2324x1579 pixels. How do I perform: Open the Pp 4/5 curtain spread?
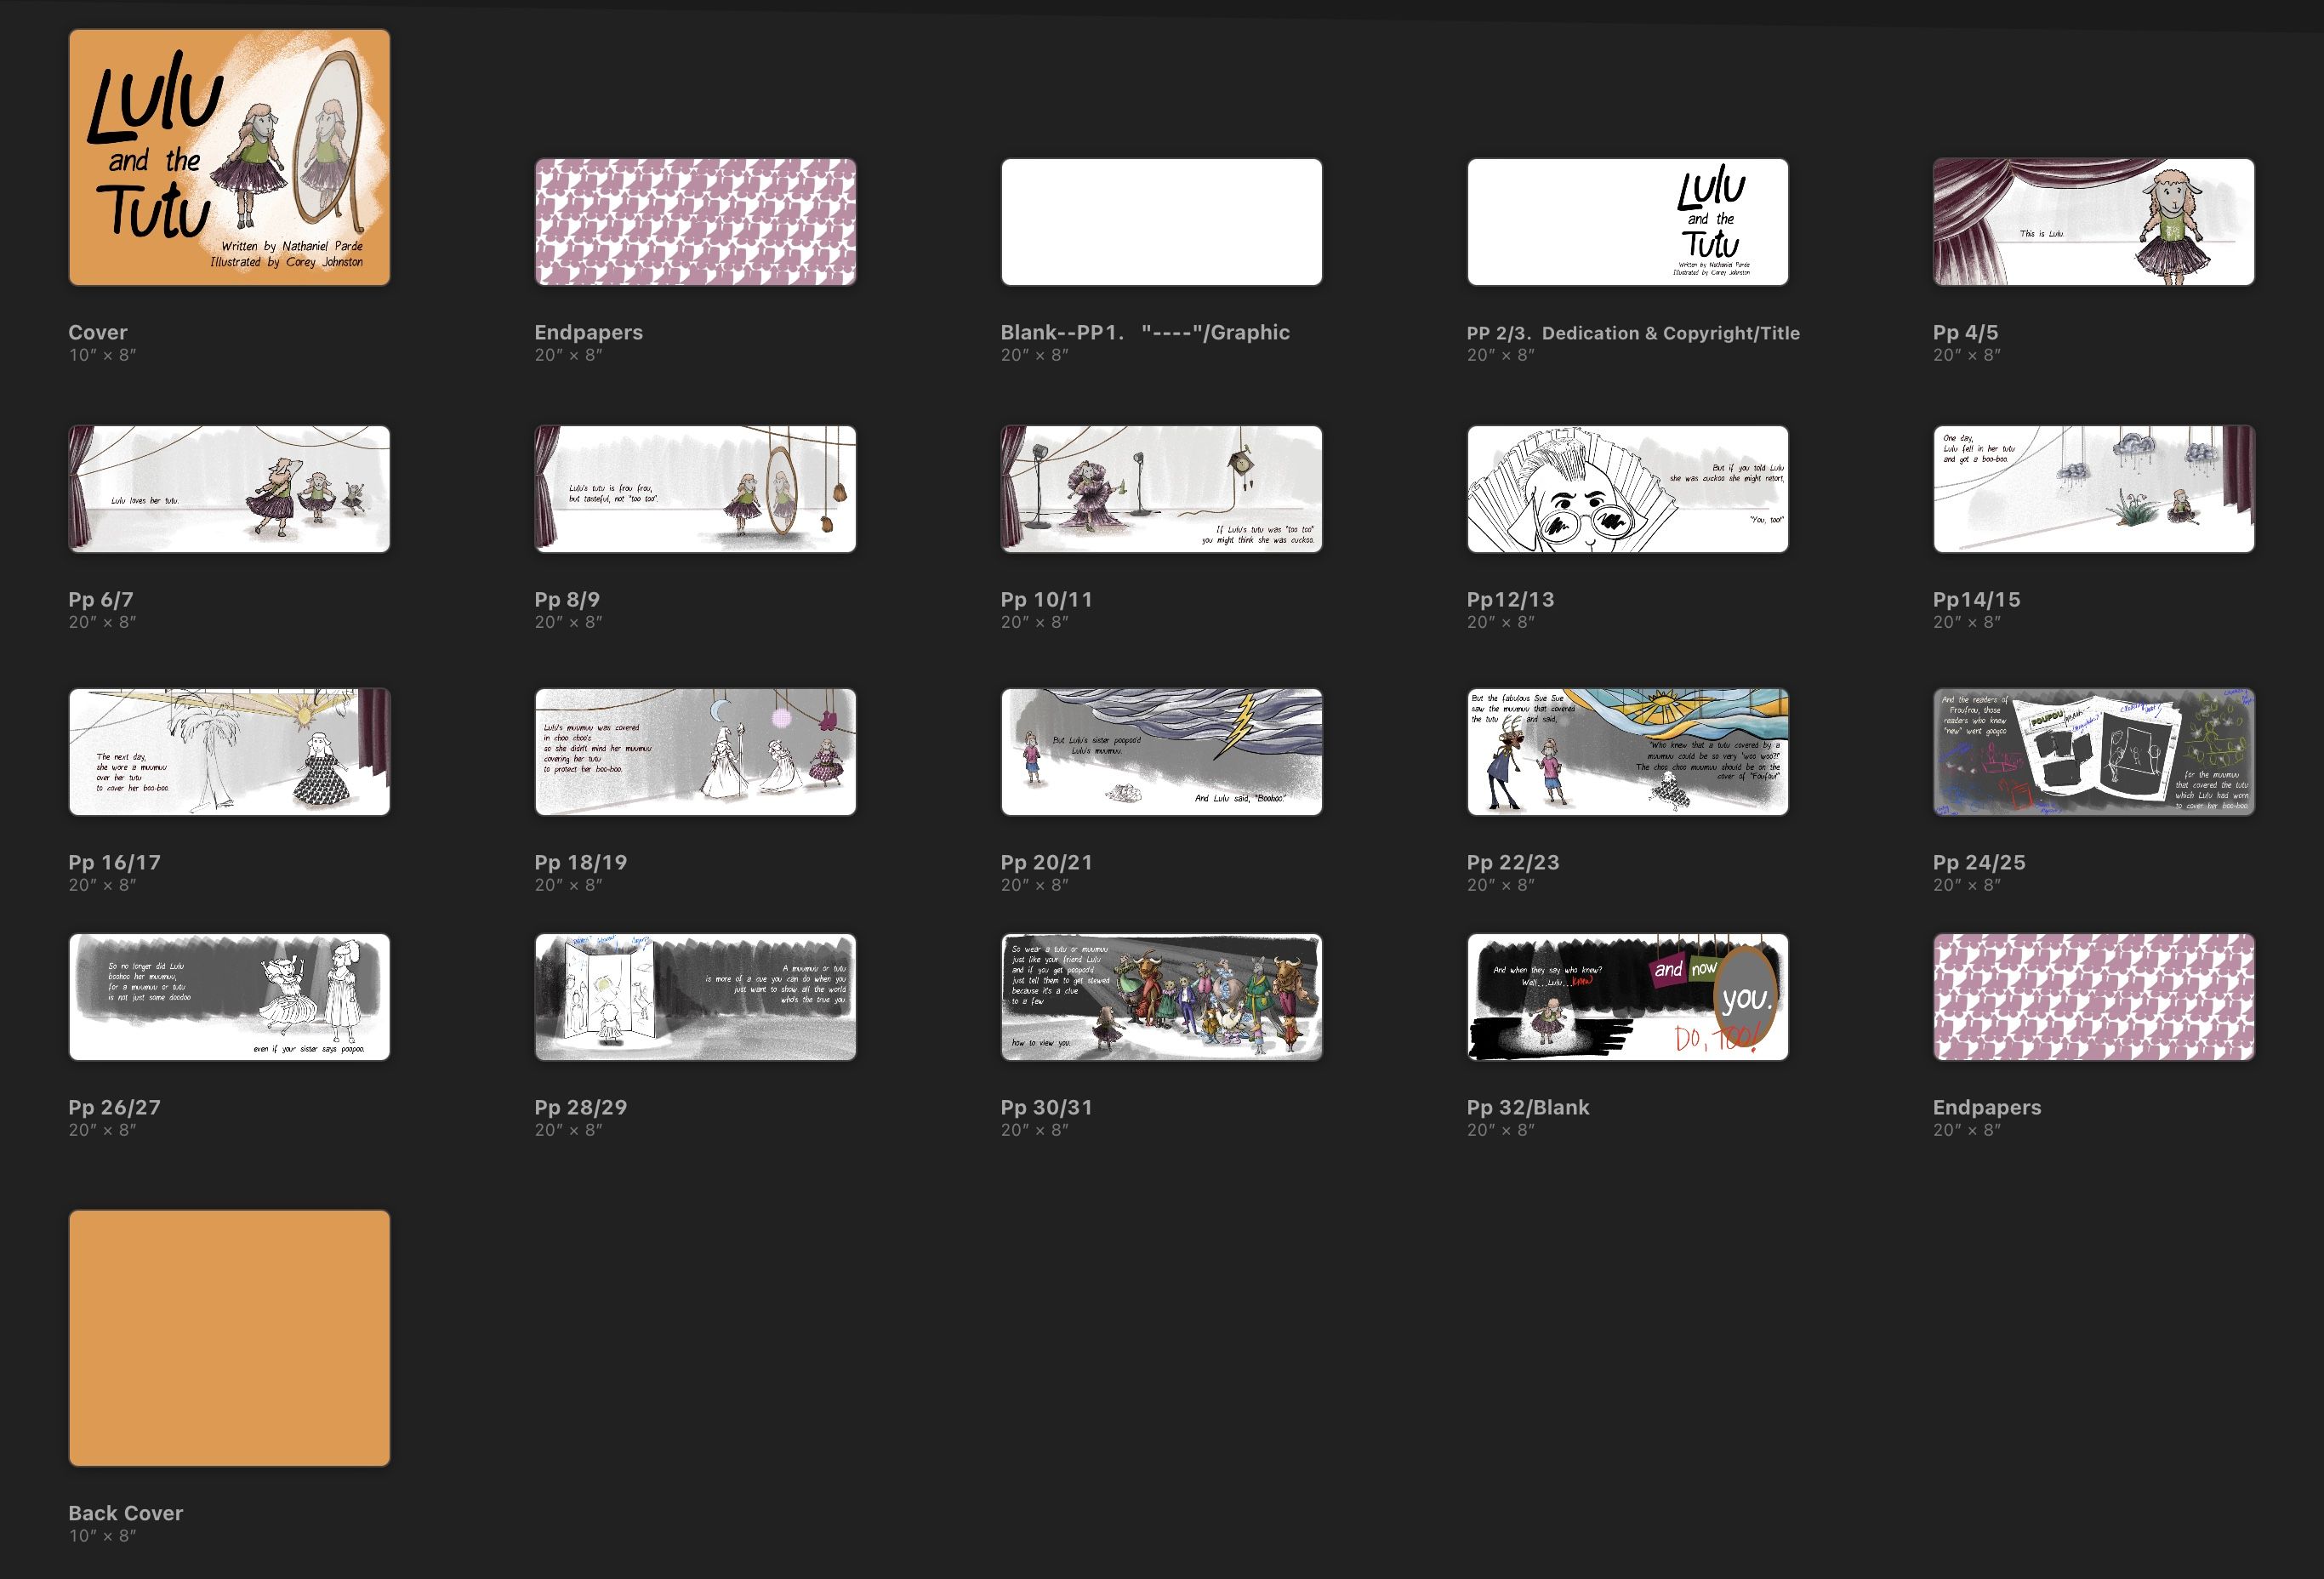pos(2093,222)
